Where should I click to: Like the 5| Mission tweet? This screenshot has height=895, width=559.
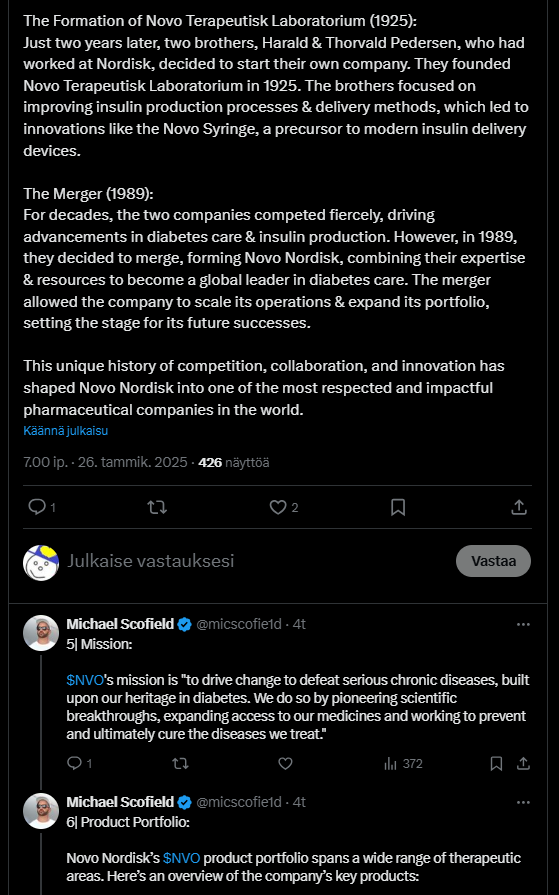285,763
